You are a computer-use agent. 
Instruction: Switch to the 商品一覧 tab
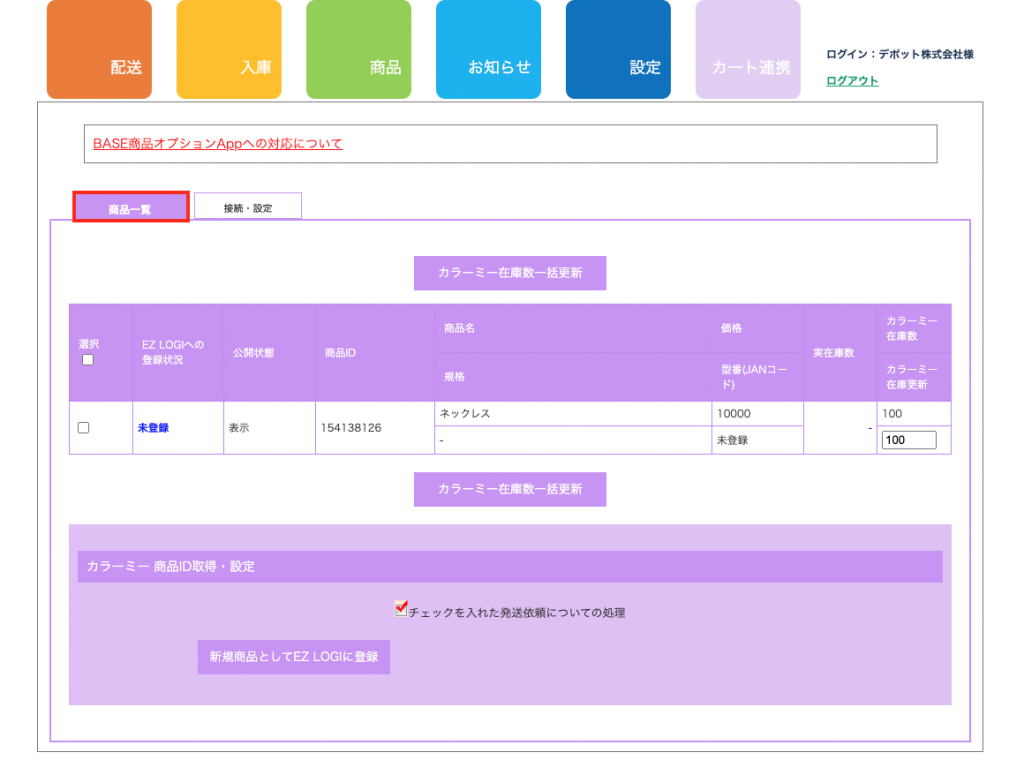(131, 208)
